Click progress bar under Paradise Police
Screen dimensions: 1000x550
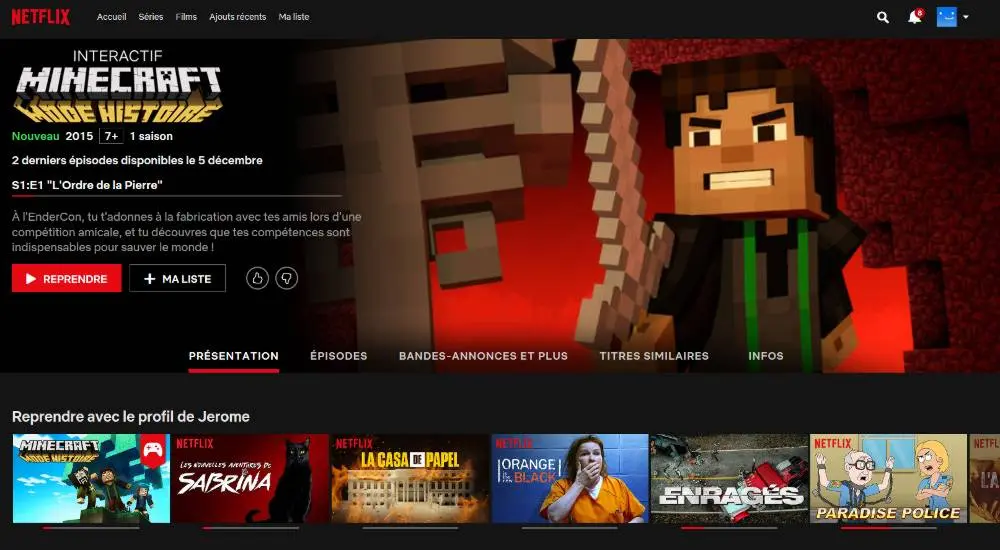click(889, 528)
